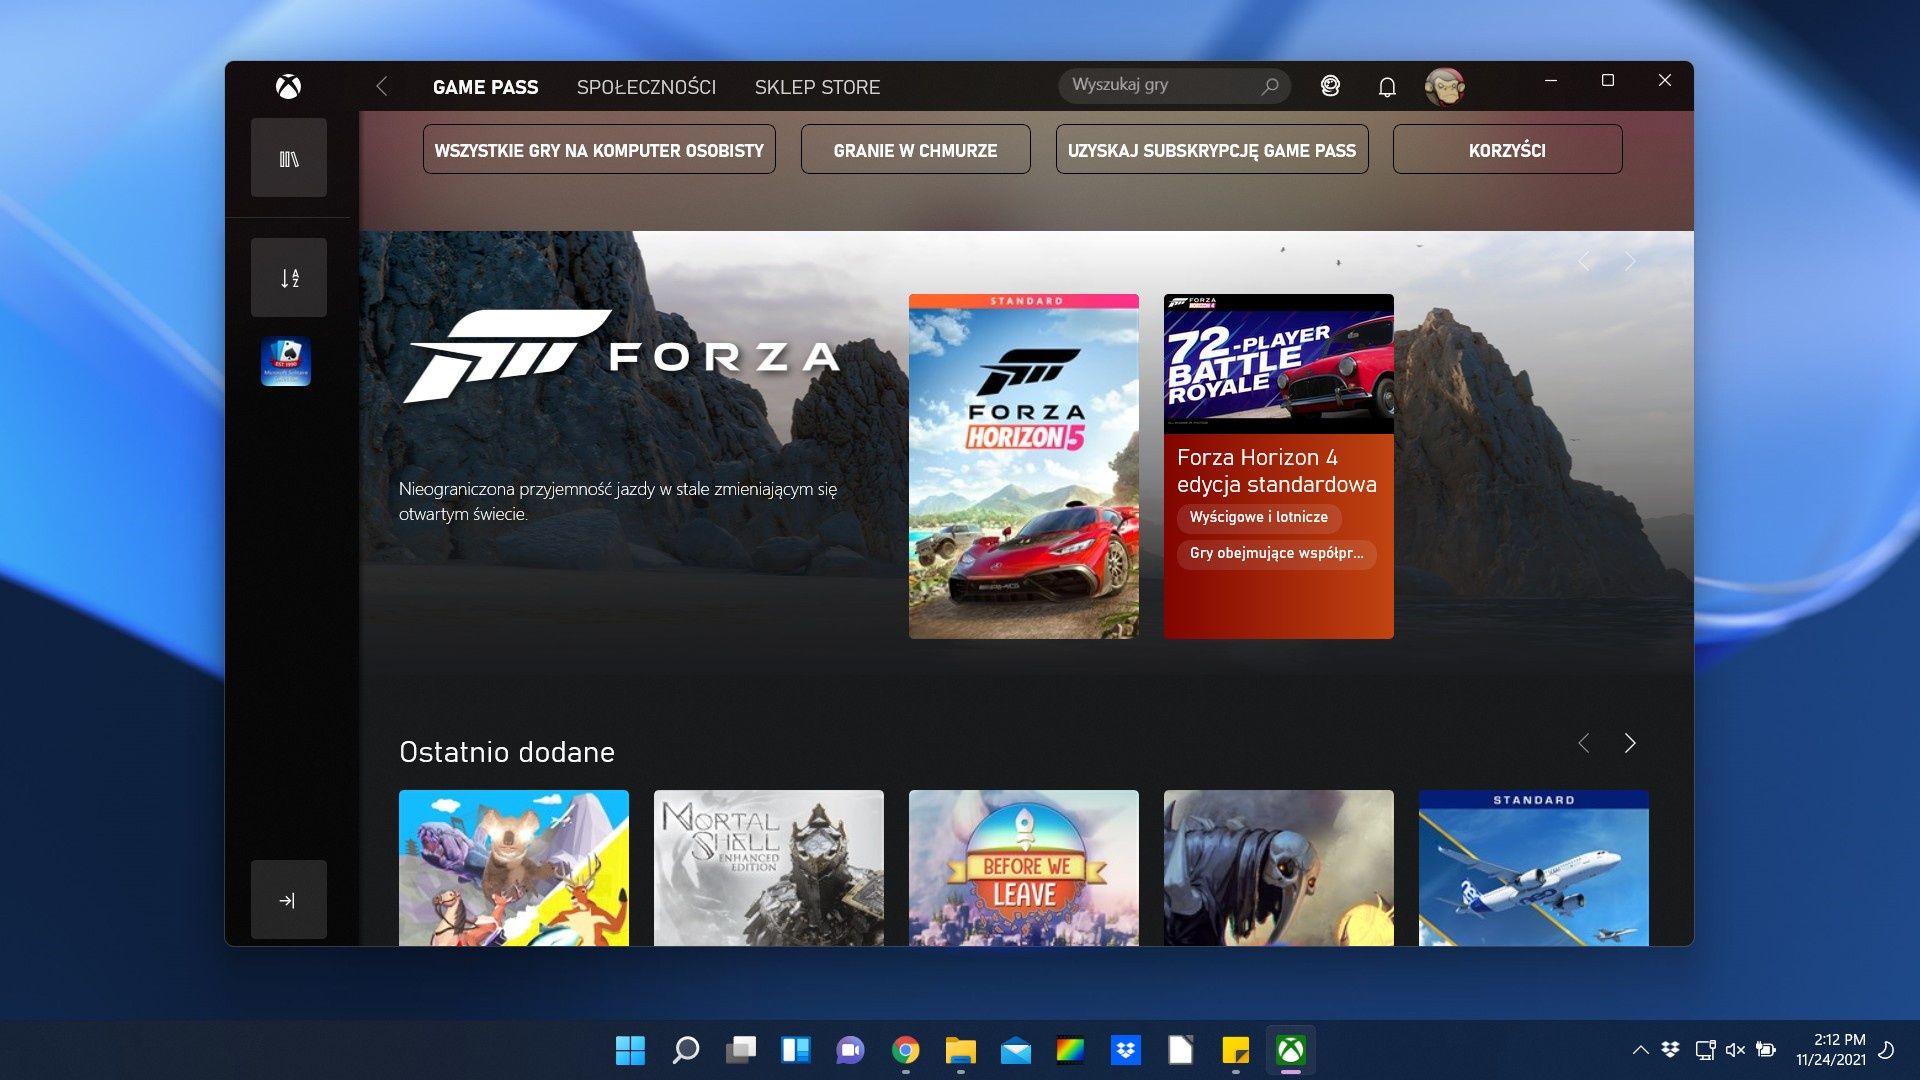Screen dimensions: 1920x1080
Task: Click Xbox app icon on taskbar
Action: coord(1291,1050)
